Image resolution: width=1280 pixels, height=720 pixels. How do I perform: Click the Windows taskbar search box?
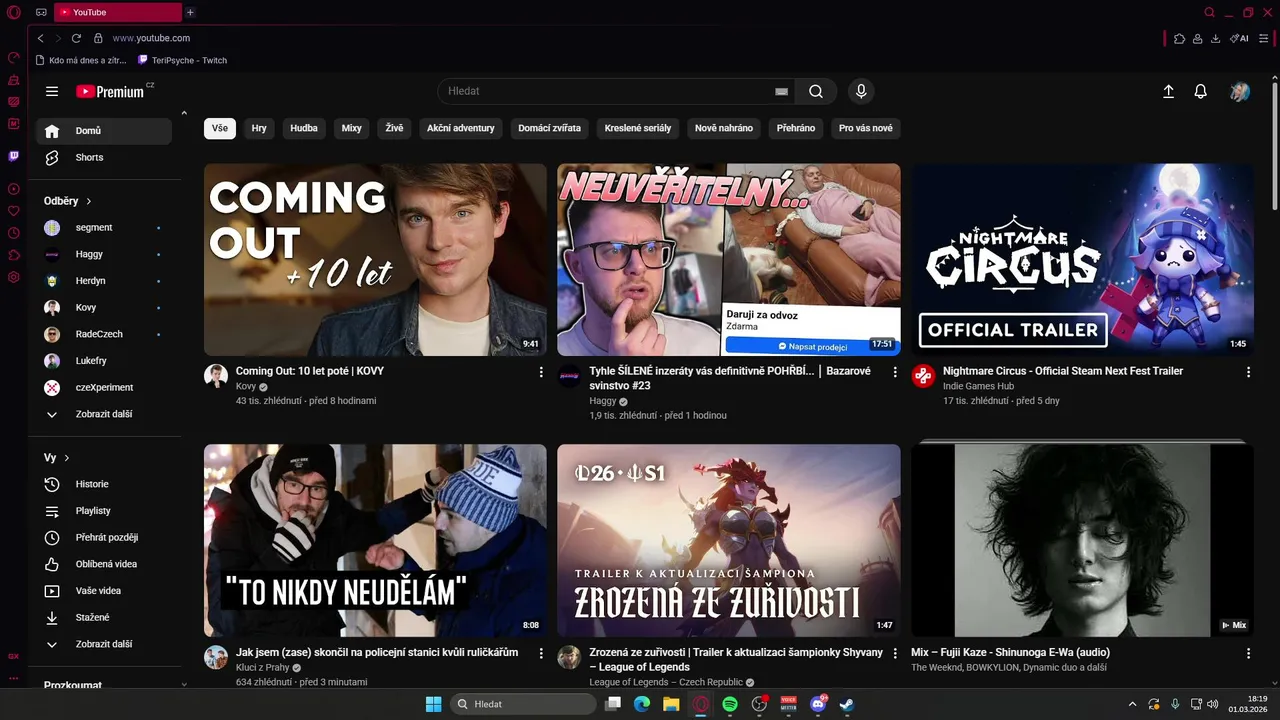[x=524, y=704]
